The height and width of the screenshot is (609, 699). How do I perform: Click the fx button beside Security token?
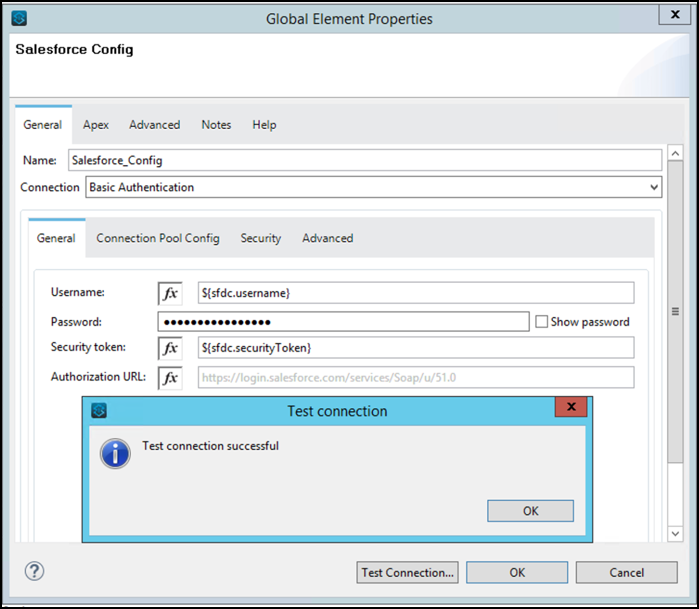coord(170,348)
